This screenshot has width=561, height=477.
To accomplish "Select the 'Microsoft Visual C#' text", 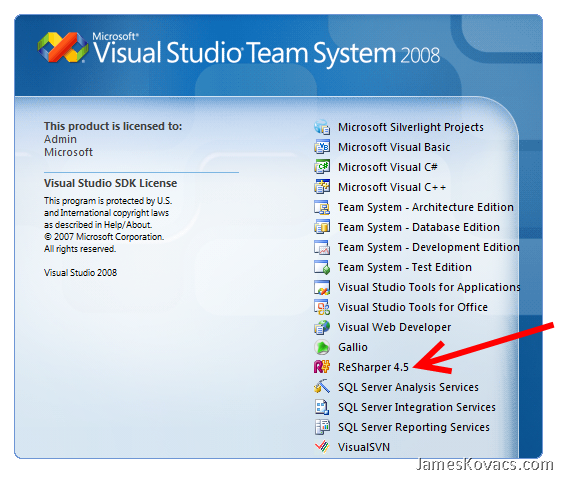I will 388,167.
